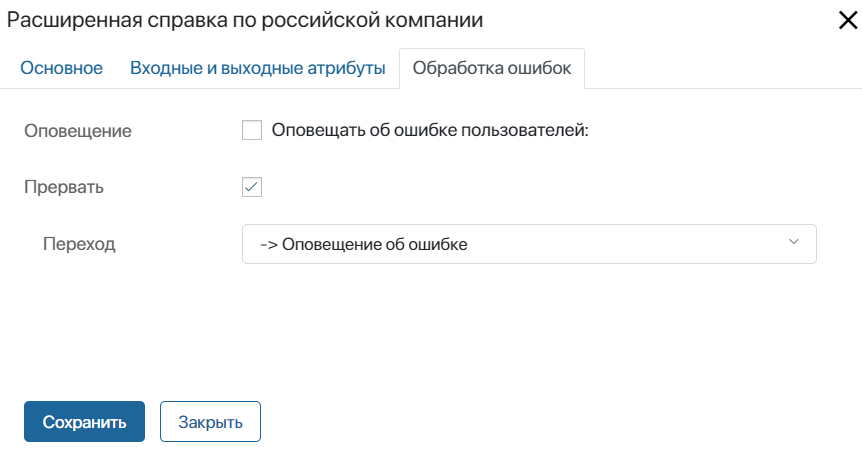The width and height of the screenshot is (862, 451).
Task: Click empty space beside Обработка ошибок tab
Action: (x=723, y=68)
